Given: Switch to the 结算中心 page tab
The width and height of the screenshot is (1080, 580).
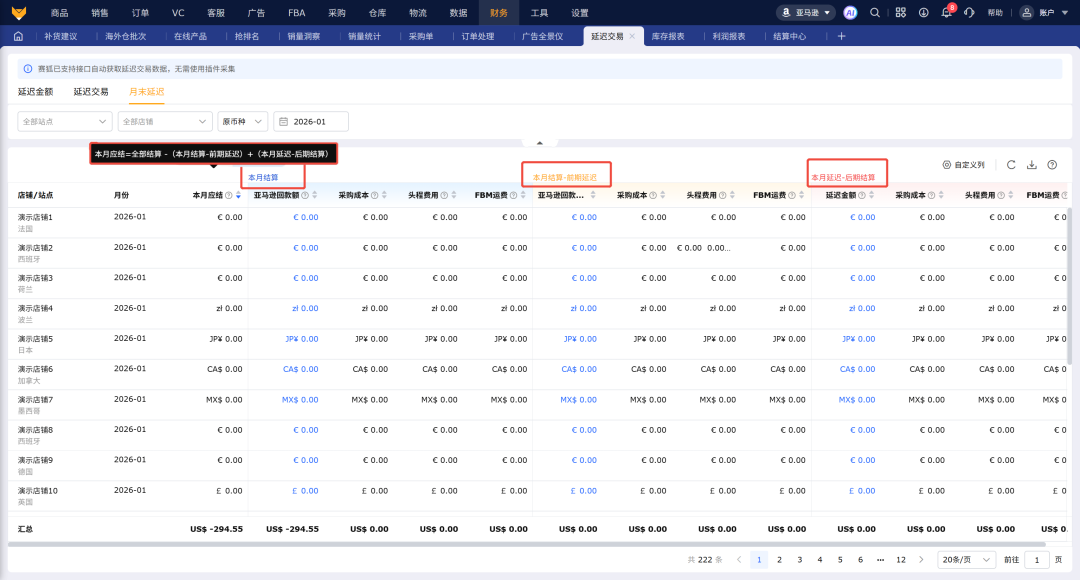Looking at the screenshot, I should (789, 36).
